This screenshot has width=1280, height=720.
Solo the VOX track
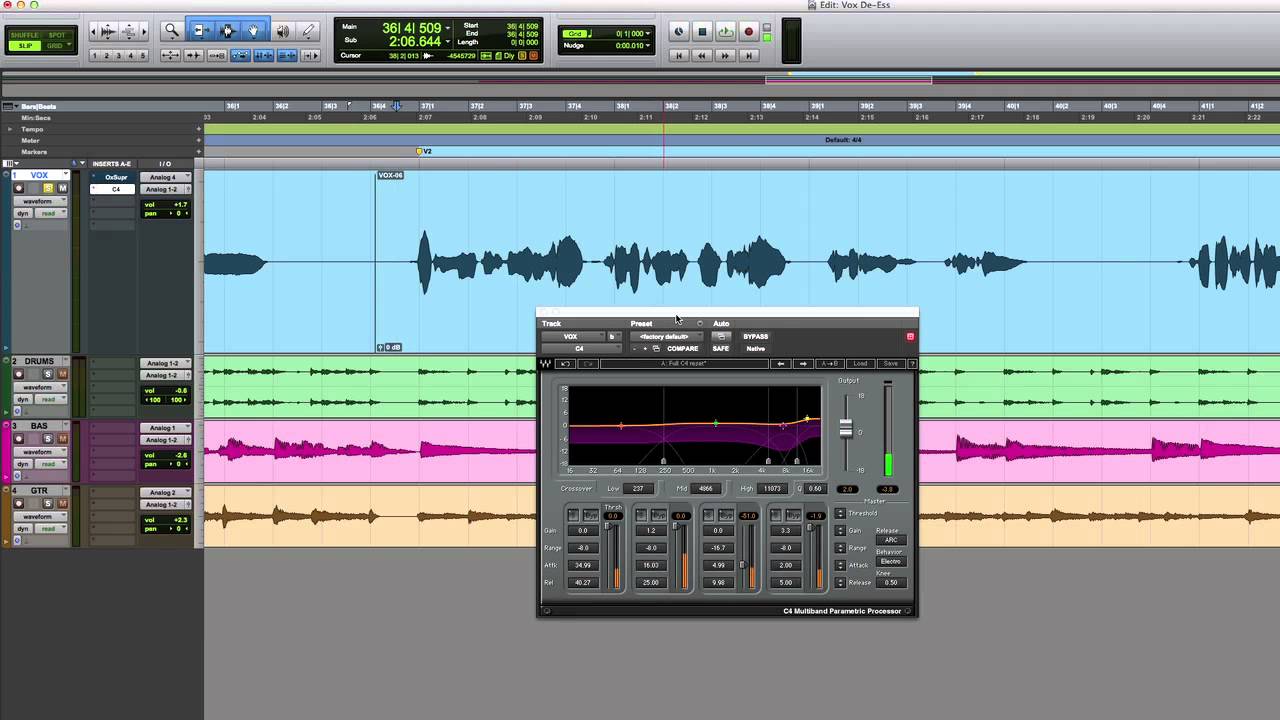point(47,188)
